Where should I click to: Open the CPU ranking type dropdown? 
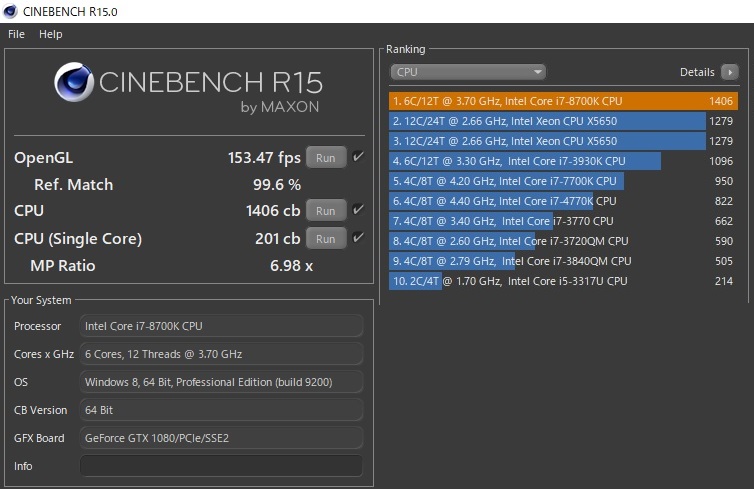468,72
